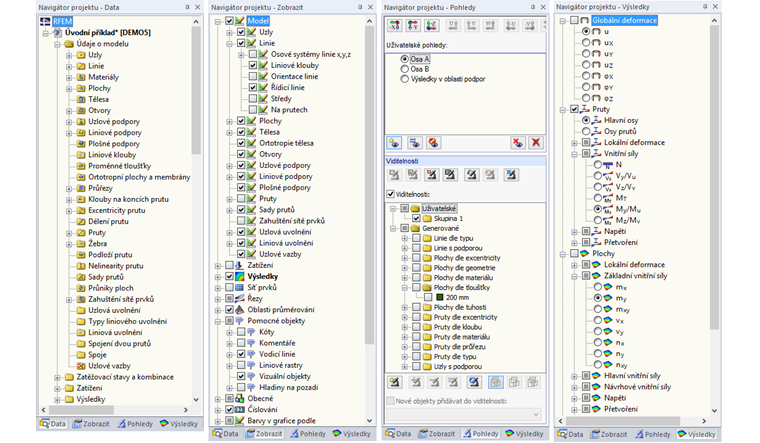Click the third icon in the Viditelnosti toolbar

[431, 174]
